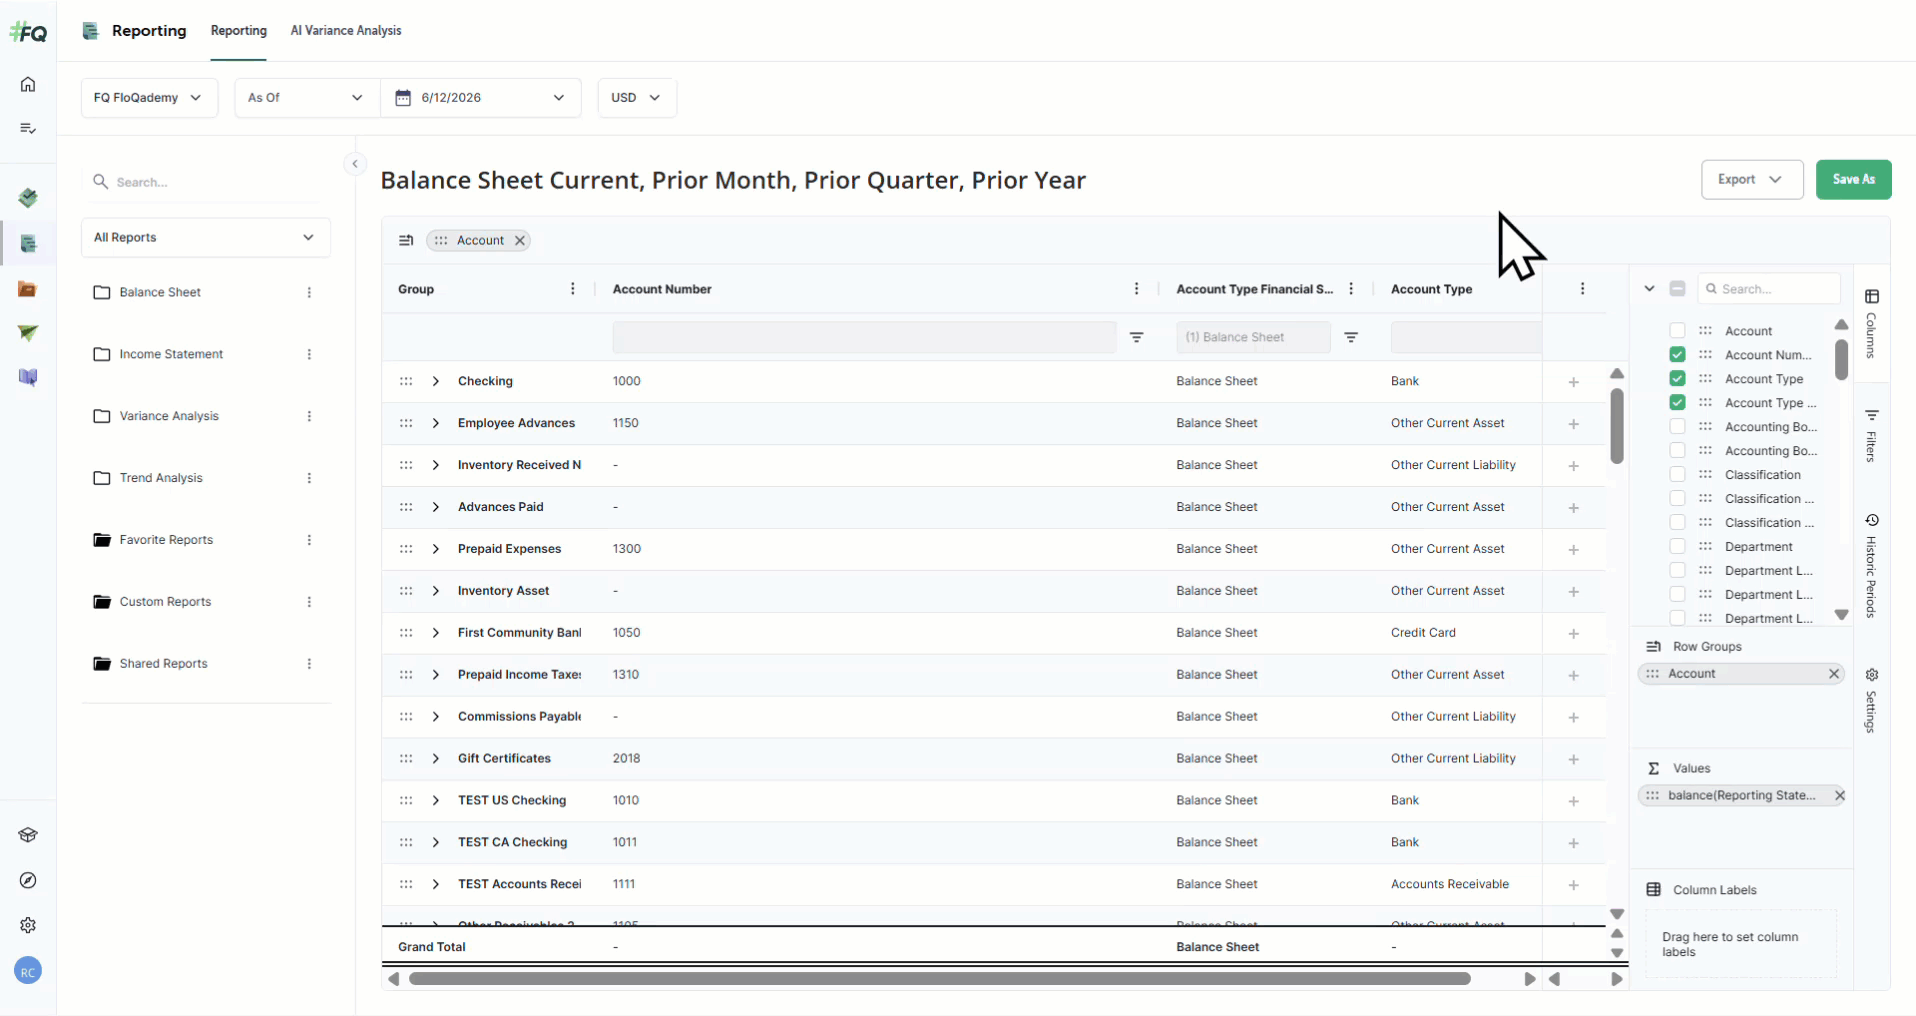Open the graduation cap academy icon
1916x1016 pixels.
(x=28, y=835)
